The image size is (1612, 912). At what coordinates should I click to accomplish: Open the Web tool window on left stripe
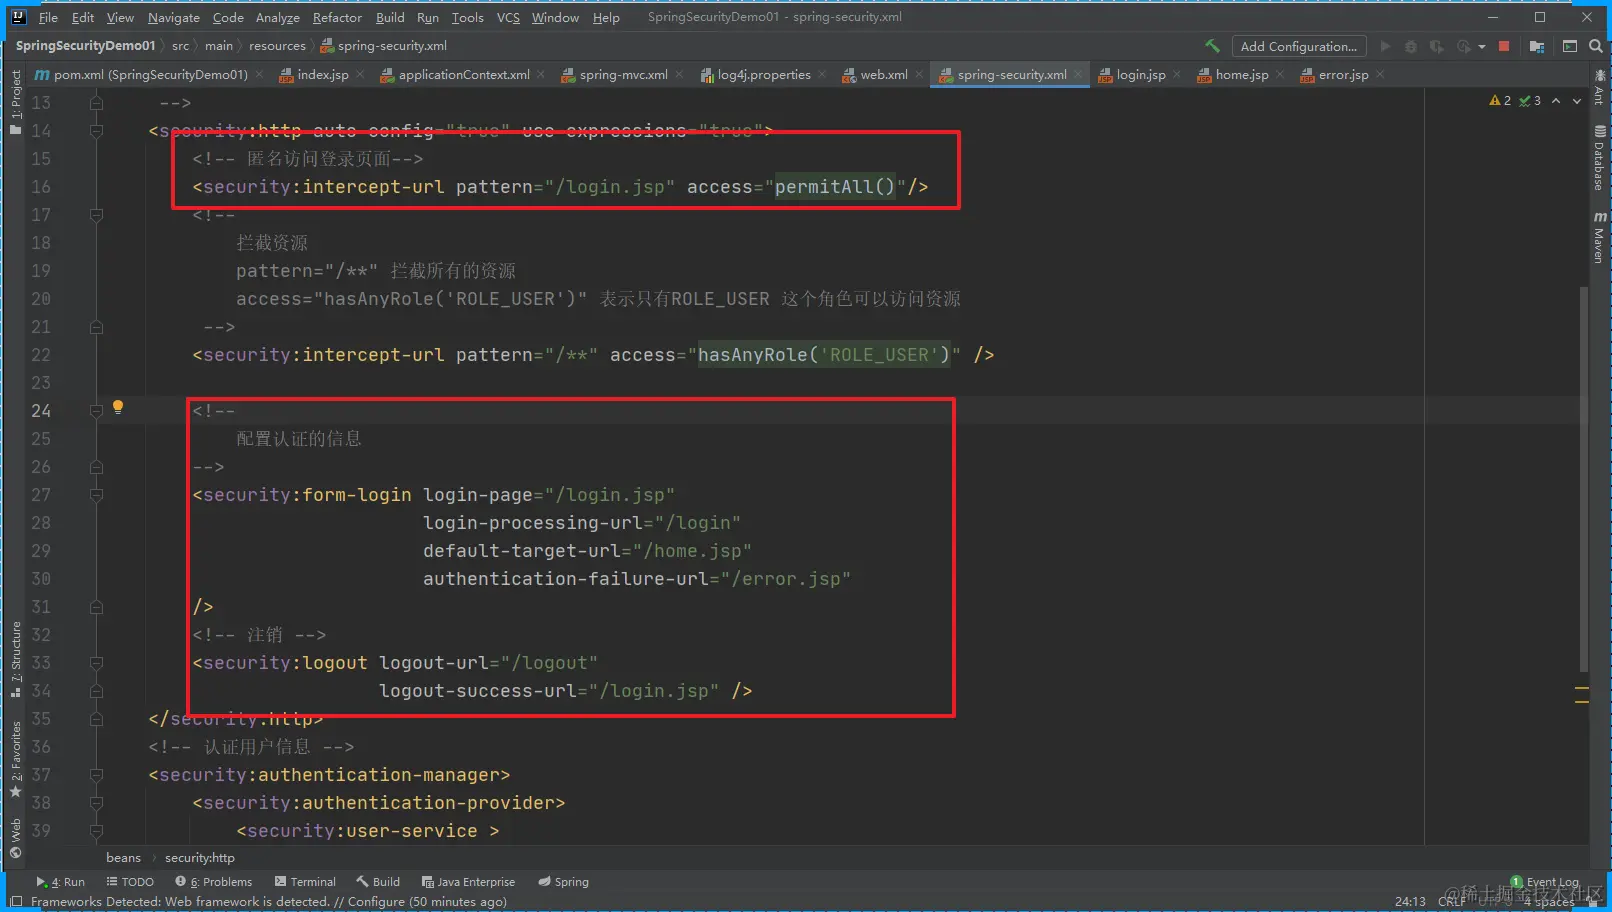pos(16,838)
